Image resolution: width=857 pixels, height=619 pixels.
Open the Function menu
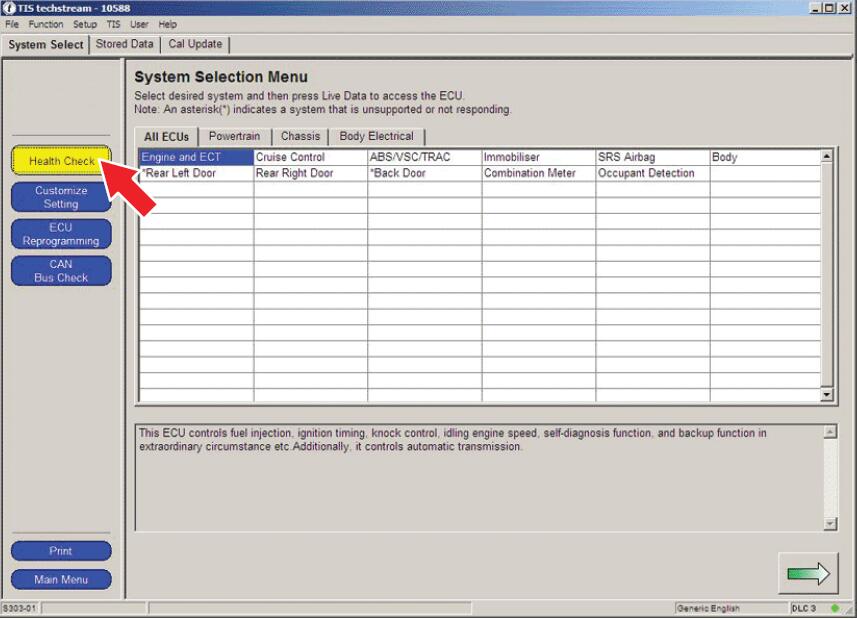[x=46, y=25]
